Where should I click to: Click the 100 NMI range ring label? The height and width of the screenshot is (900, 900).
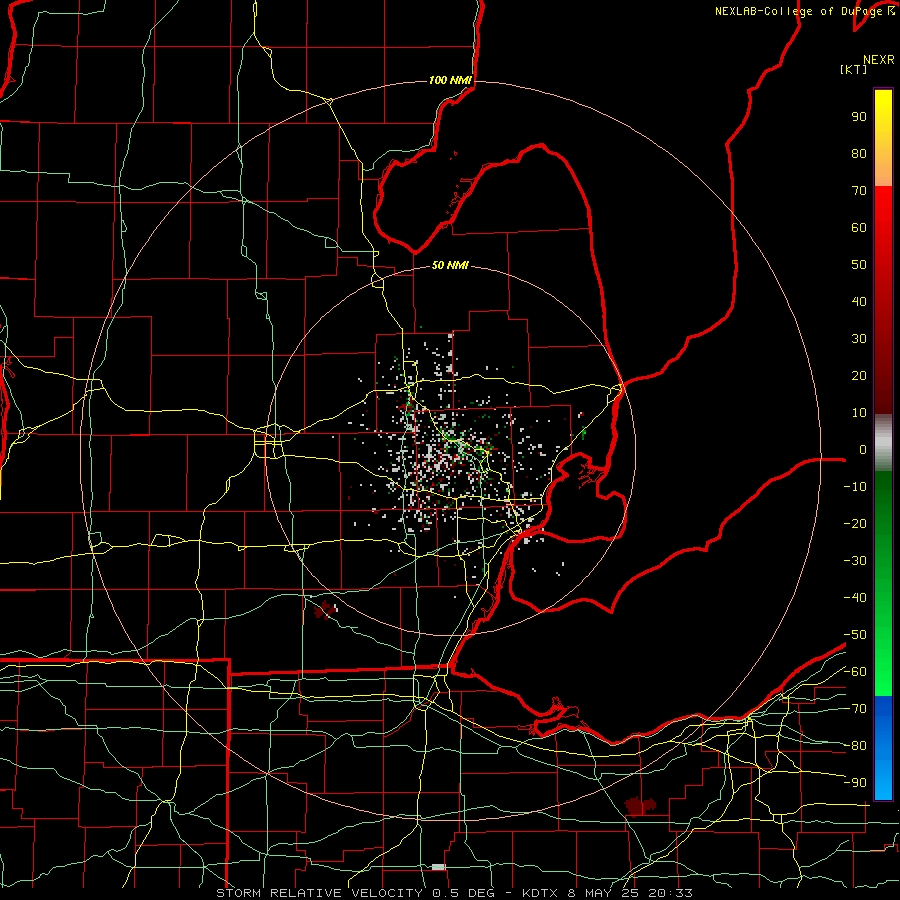pos(450,80)
